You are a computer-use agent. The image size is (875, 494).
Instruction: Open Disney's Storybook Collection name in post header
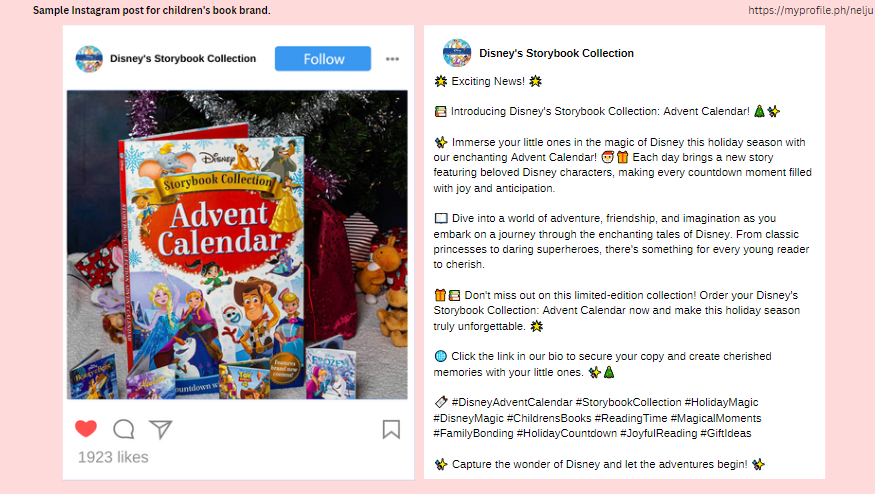pos(183,59)
